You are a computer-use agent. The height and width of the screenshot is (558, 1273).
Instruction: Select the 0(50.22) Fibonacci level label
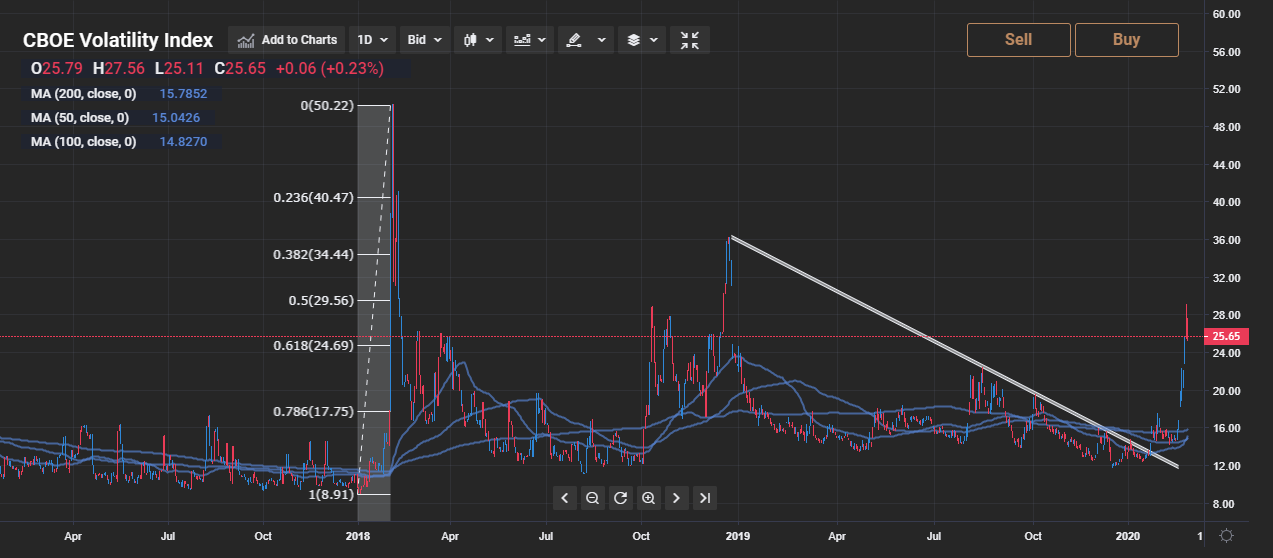[327, 105]
